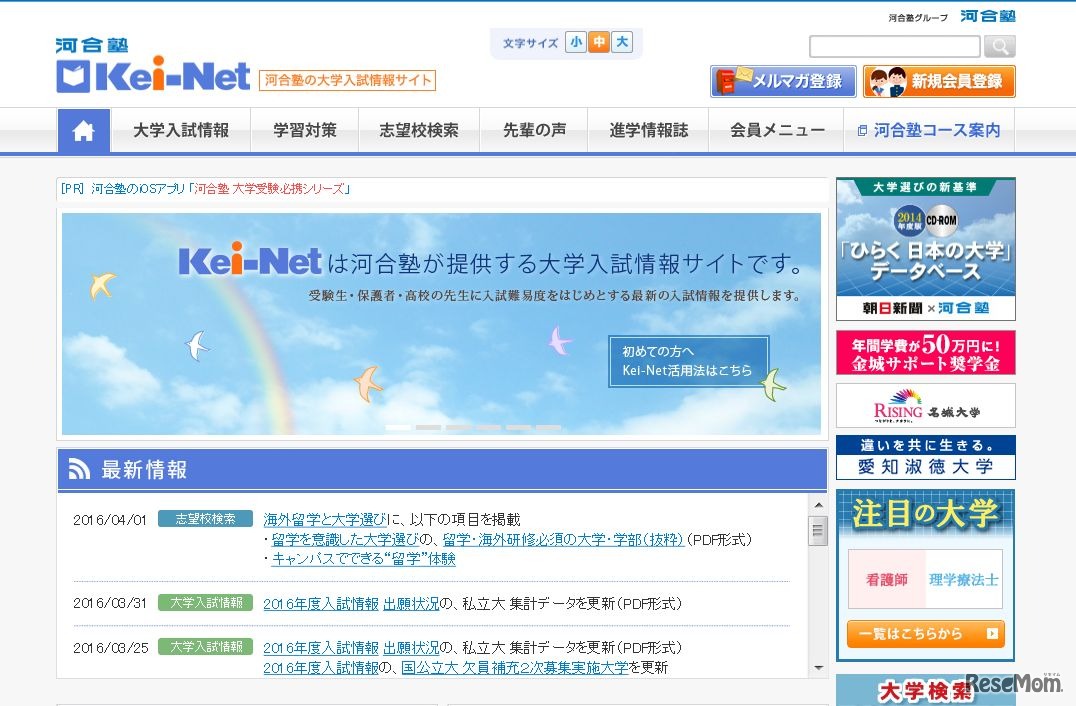Click the search text field
Screen dimensions: 1076x706
pyautogui.click(x=895, y=47)
